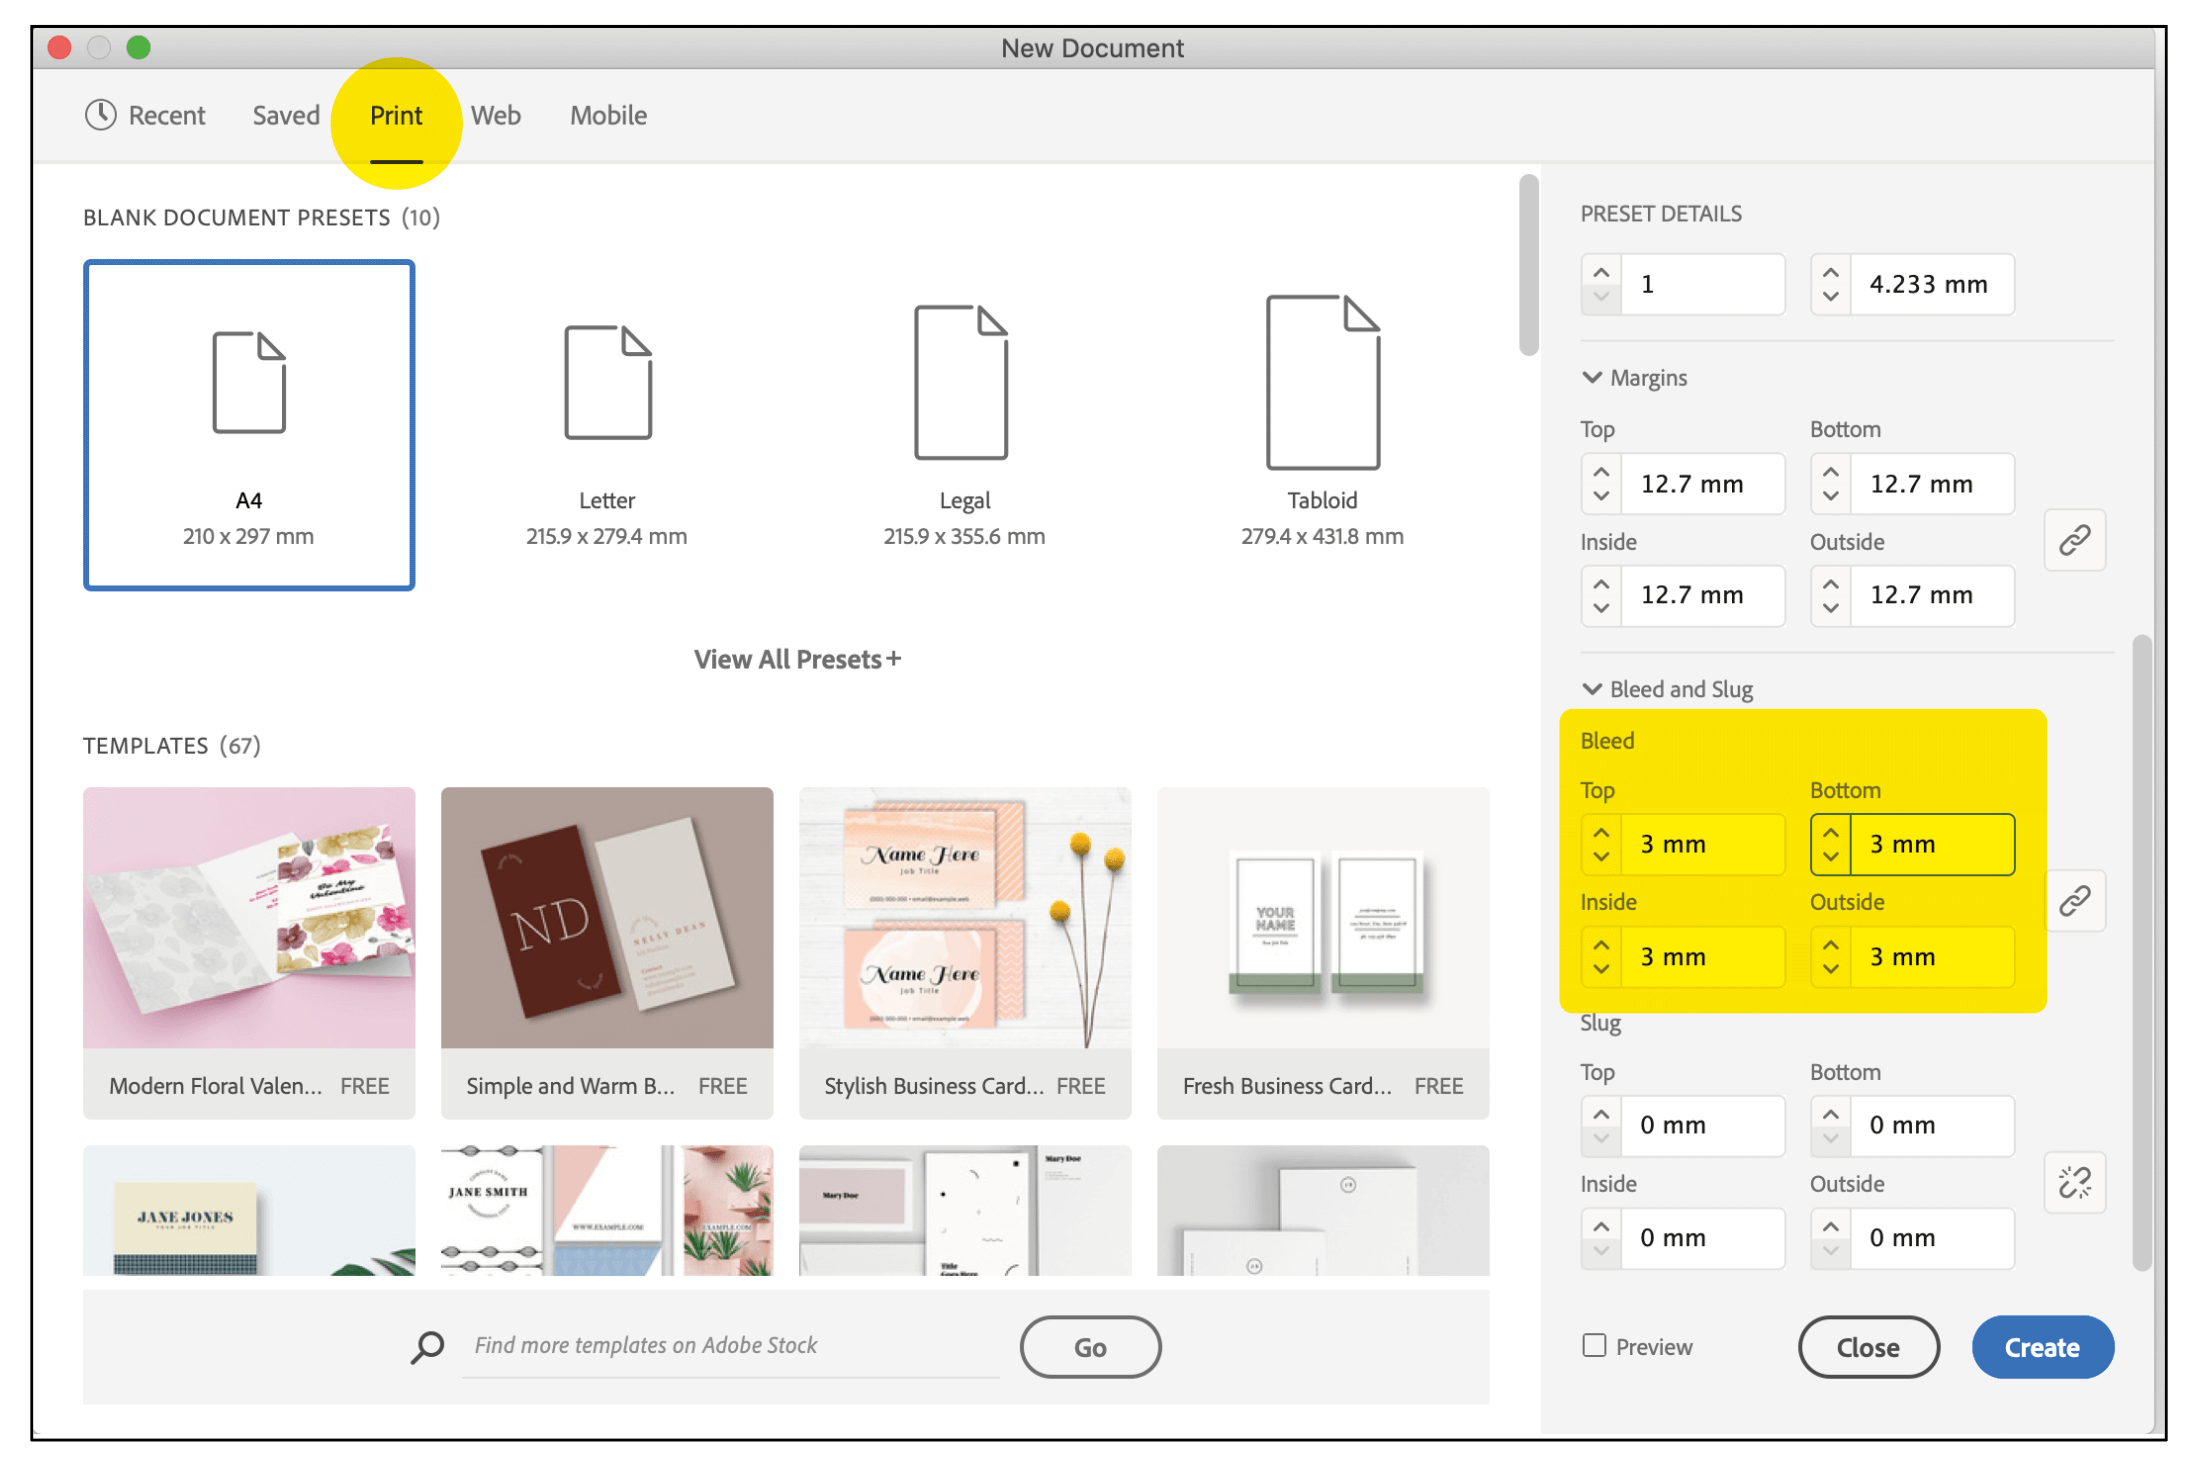Toggle the slug broken-chain link icon

pyautogui.click(x=2074, y=1183)
